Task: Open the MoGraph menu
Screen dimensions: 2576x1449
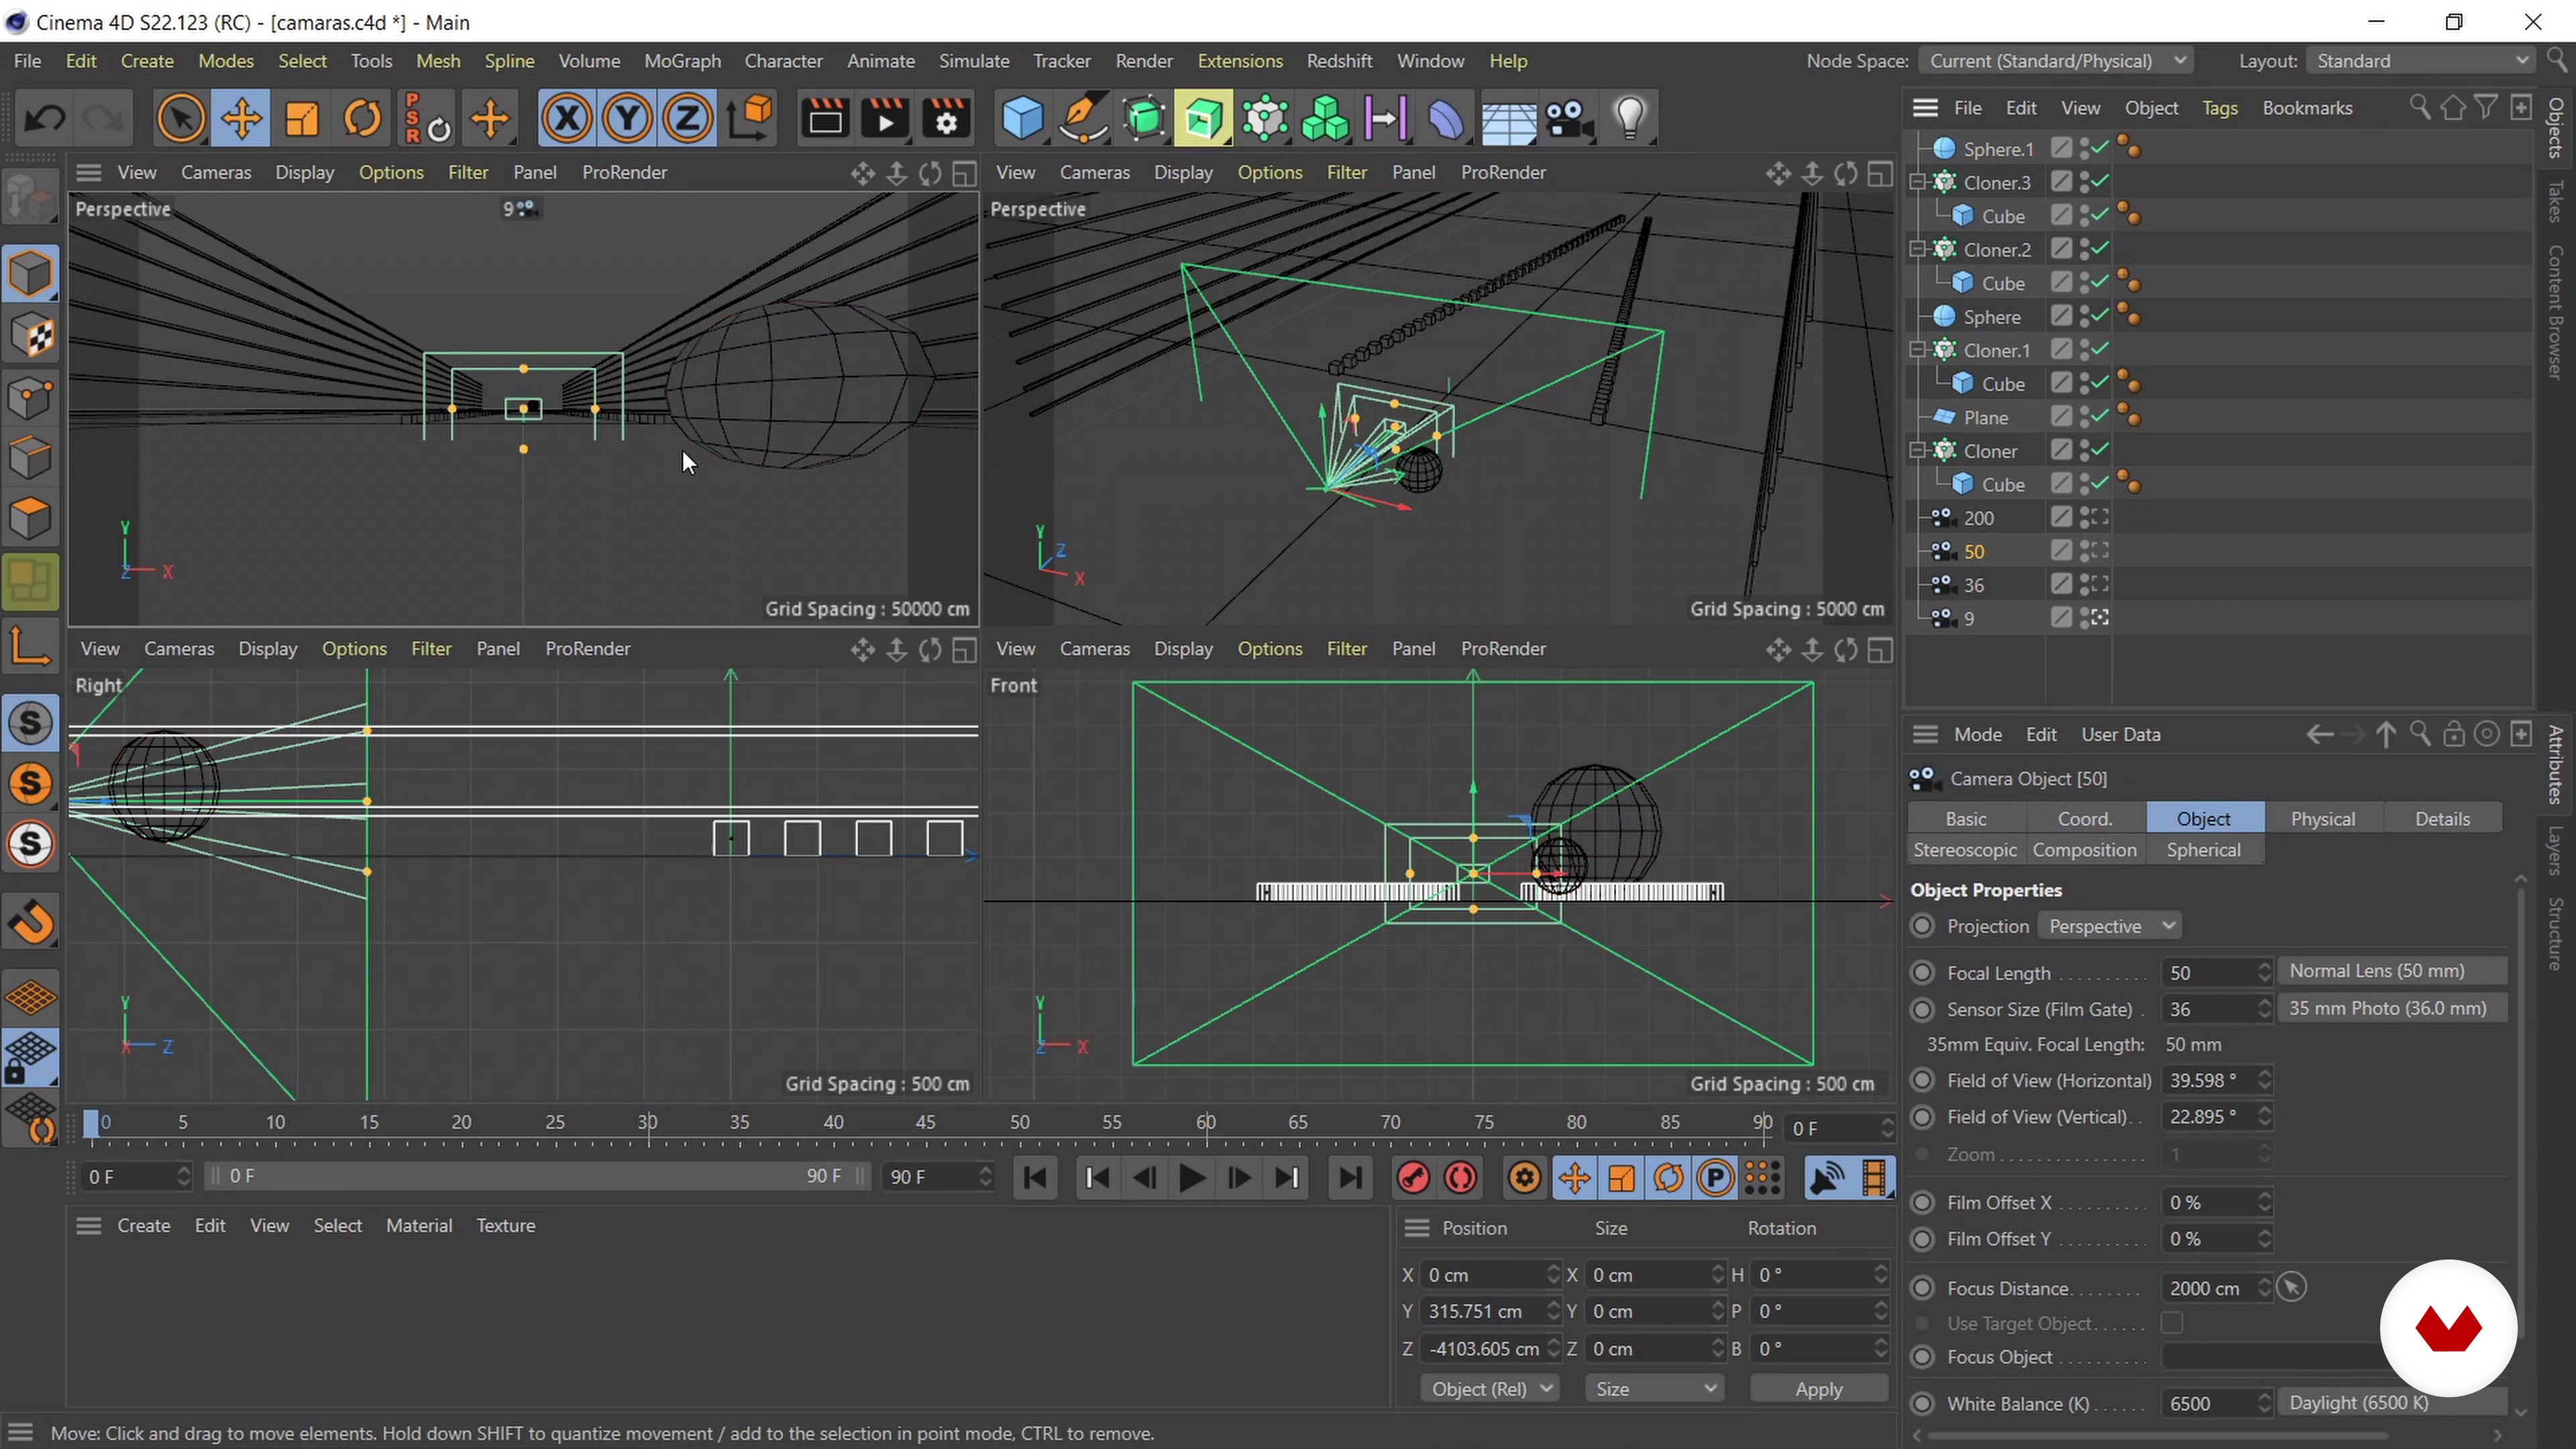Action: coord(682,61)
